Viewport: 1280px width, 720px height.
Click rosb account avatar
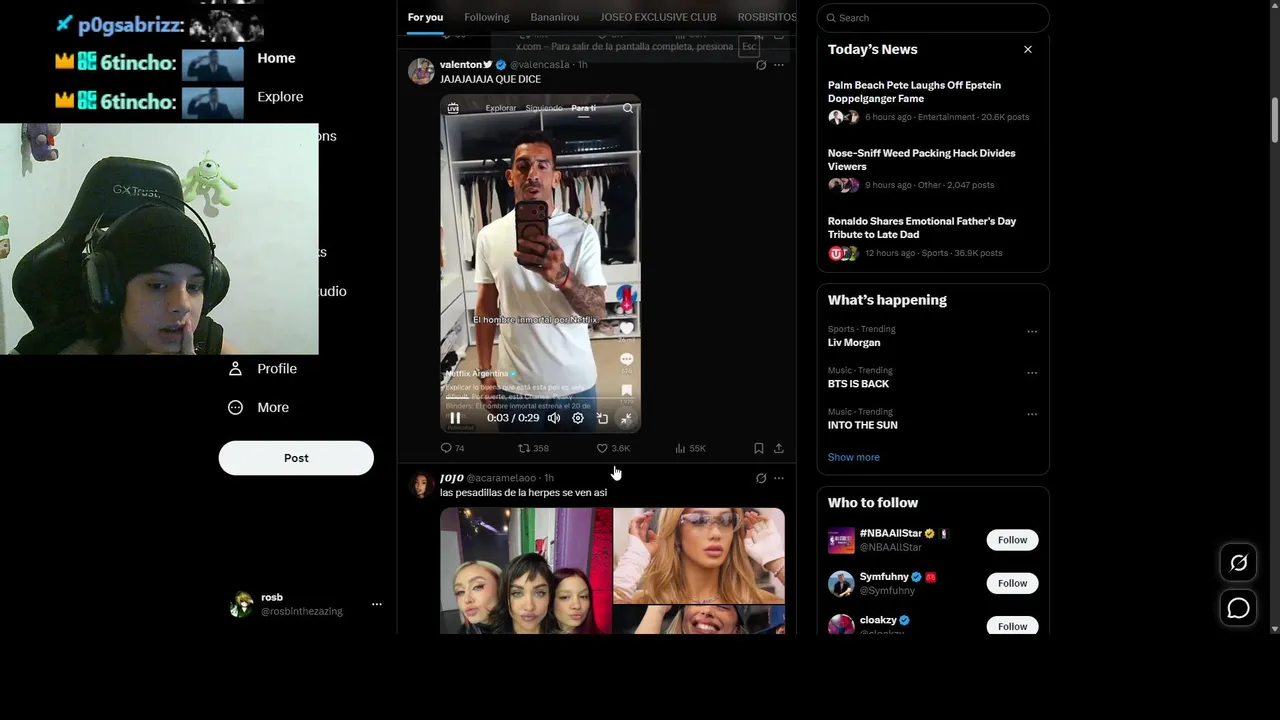pyautogui.click(x=241, y=604)
